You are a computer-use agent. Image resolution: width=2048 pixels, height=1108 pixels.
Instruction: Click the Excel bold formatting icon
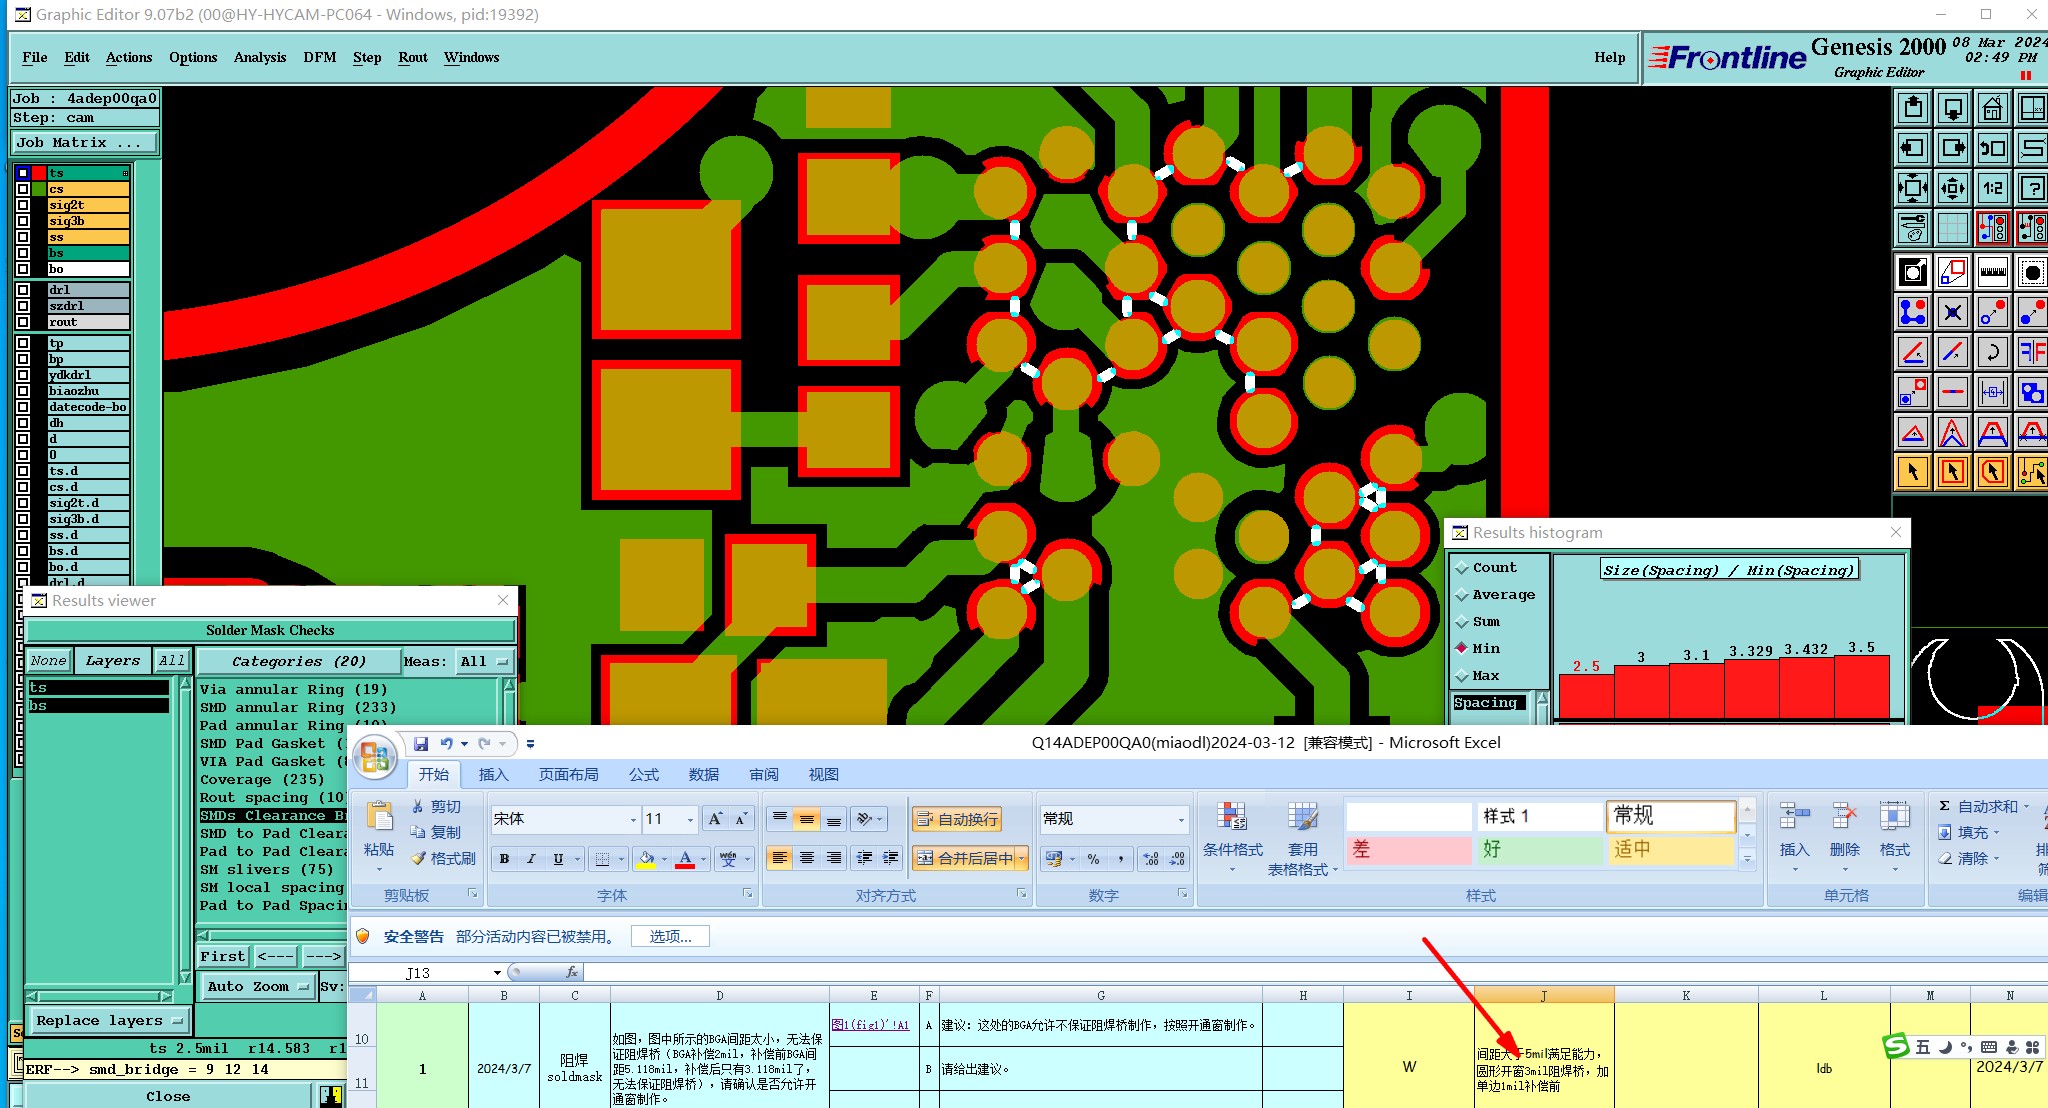pos(504,859)
